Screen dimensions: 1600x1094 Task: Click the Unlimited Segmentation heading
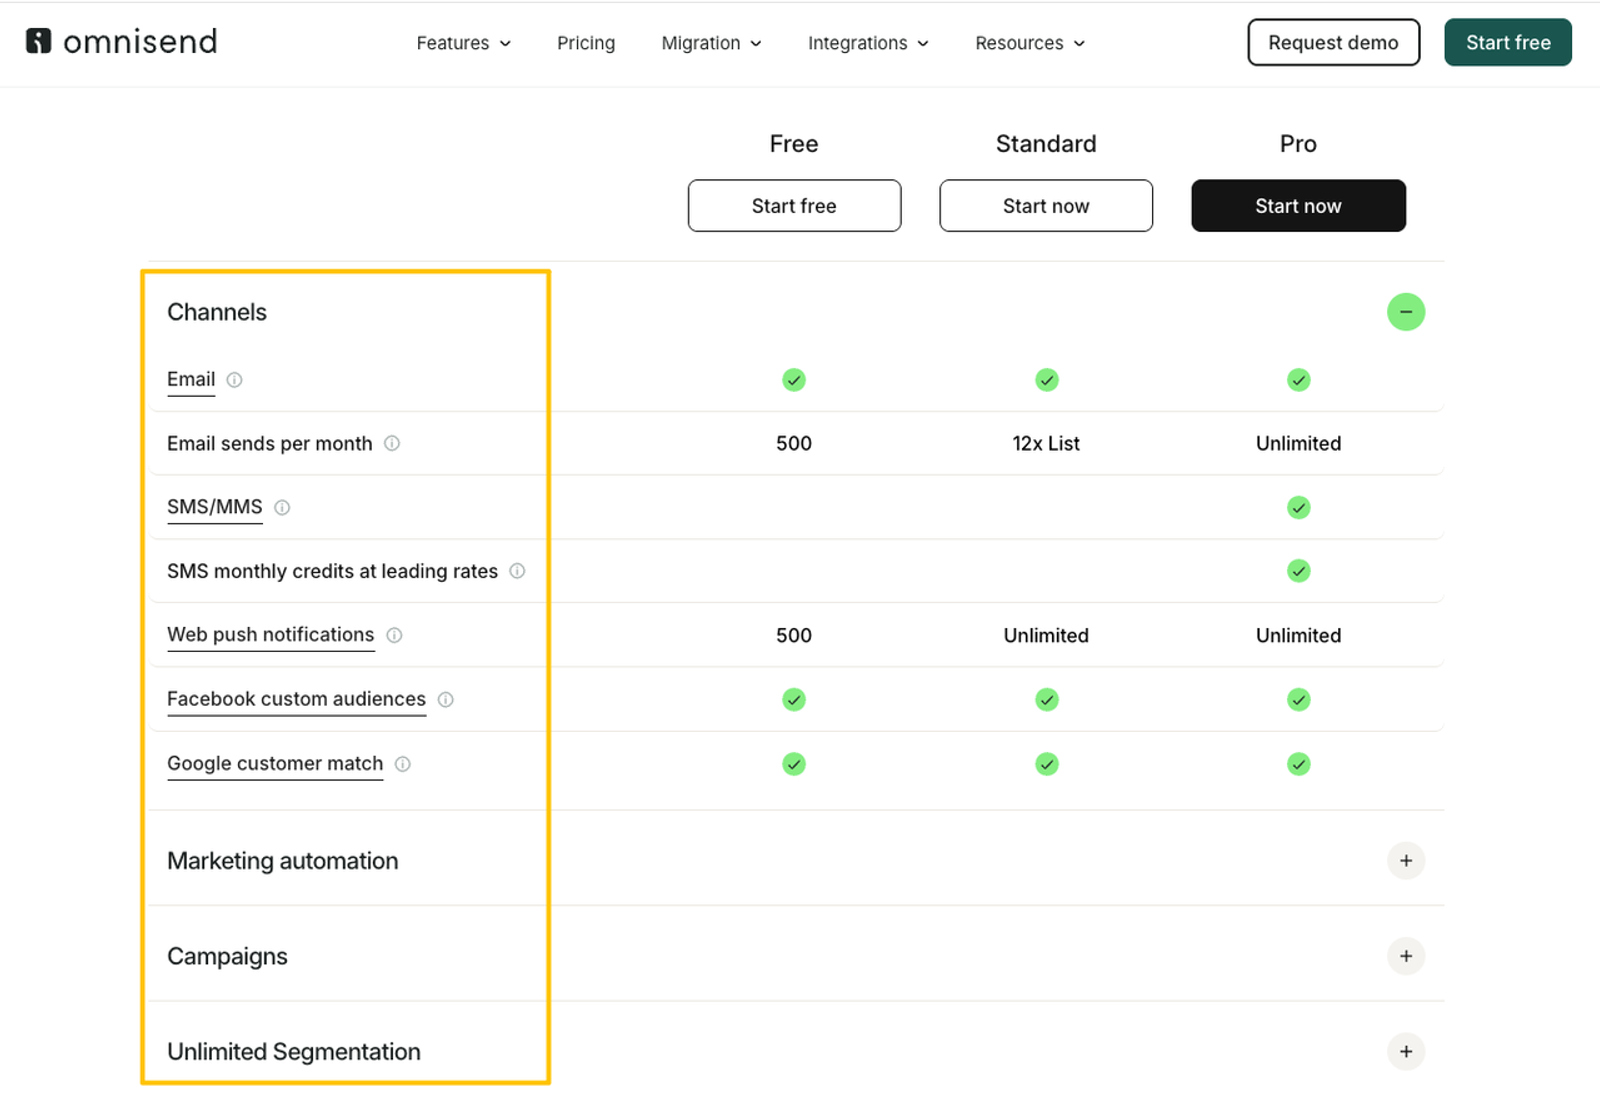click(x=294, y=1052)
